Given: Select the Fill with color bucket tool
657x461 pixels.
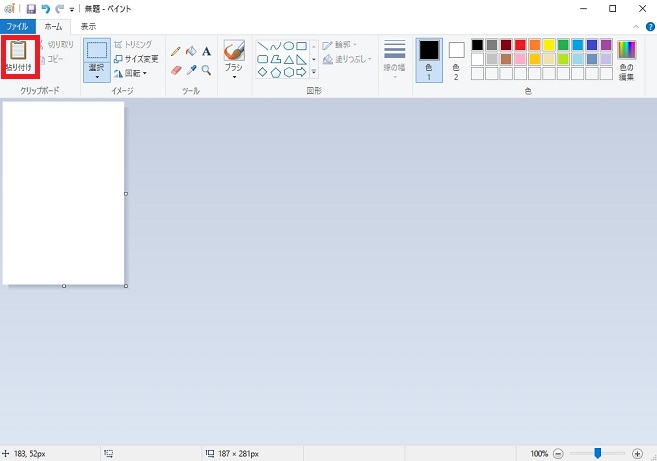Looking at the screenshot, I should [x=191, y=51].
